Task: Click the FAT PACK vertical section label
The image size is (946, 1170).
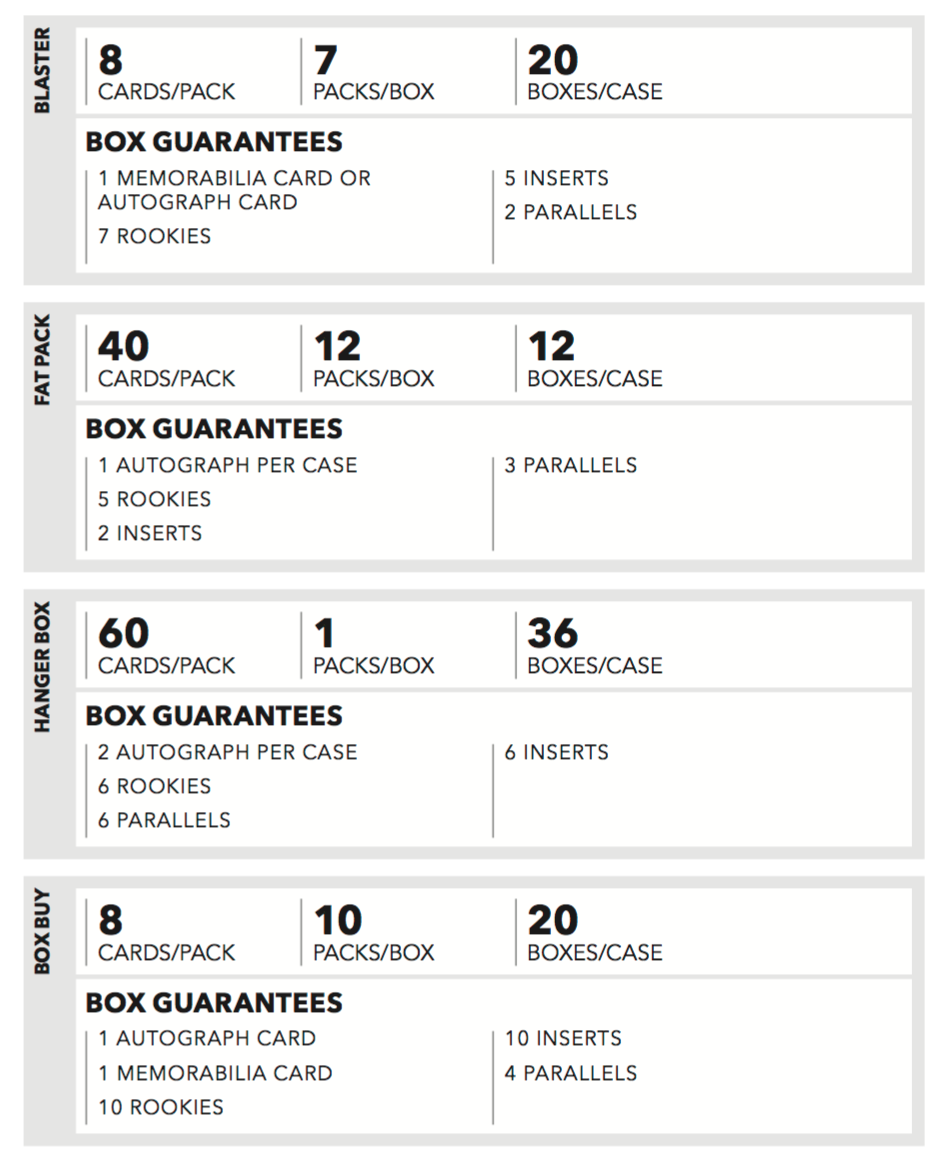Action: click(42, 362)
